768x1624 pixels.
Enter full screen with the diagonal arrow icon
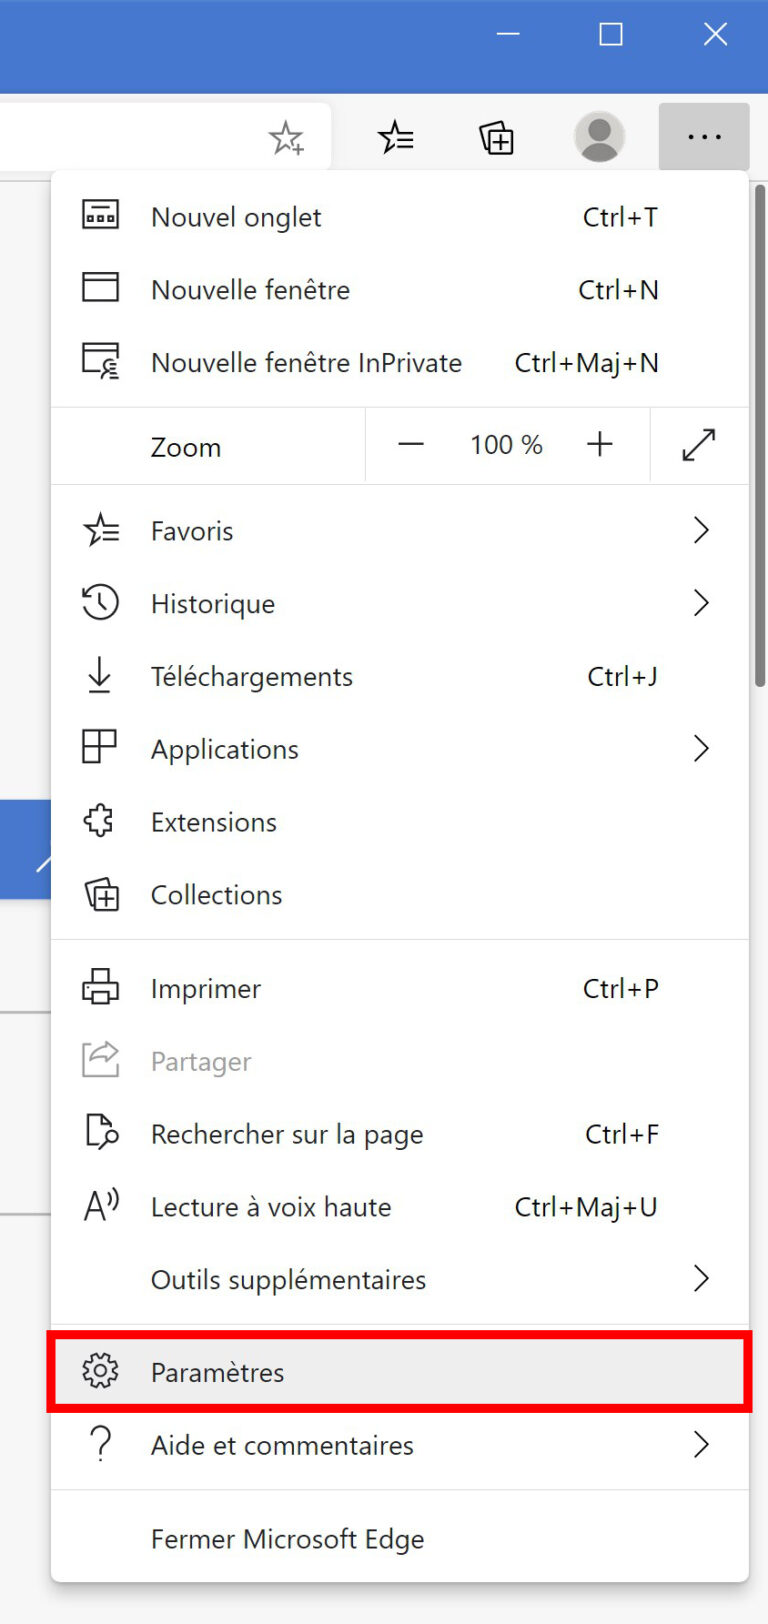pos(699,445)
